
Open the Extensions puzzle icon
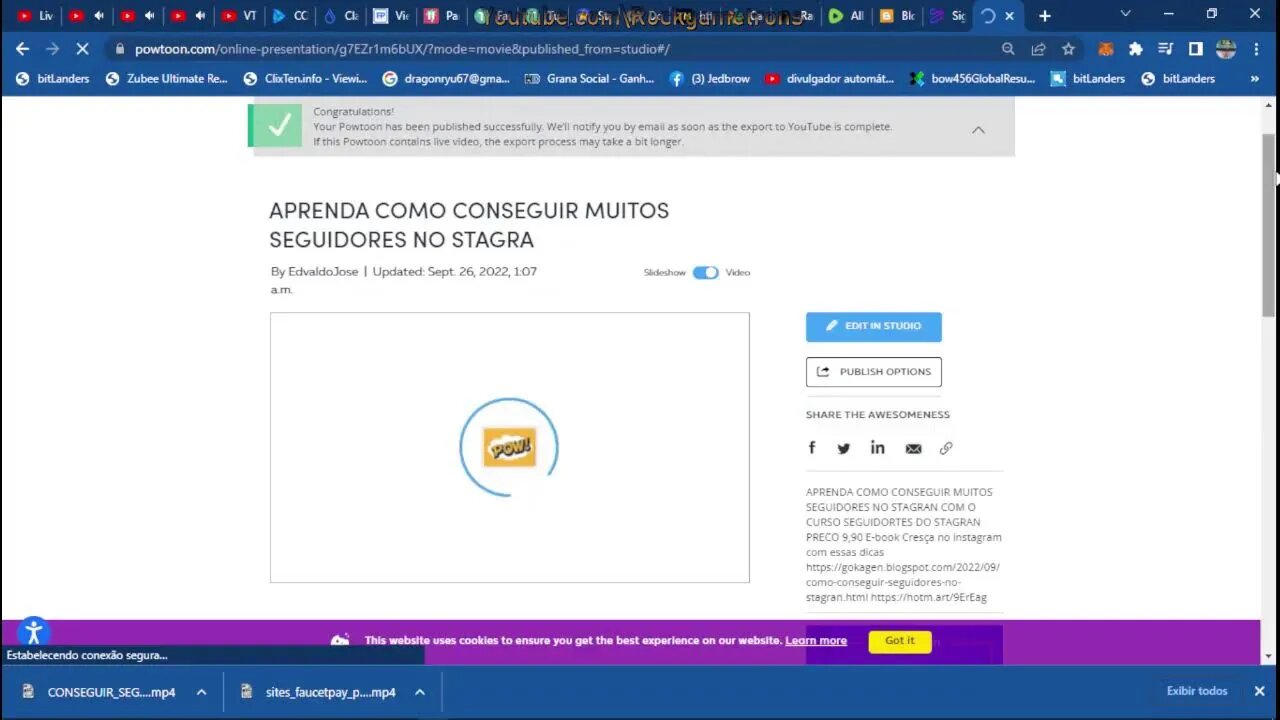point(1136,49)
